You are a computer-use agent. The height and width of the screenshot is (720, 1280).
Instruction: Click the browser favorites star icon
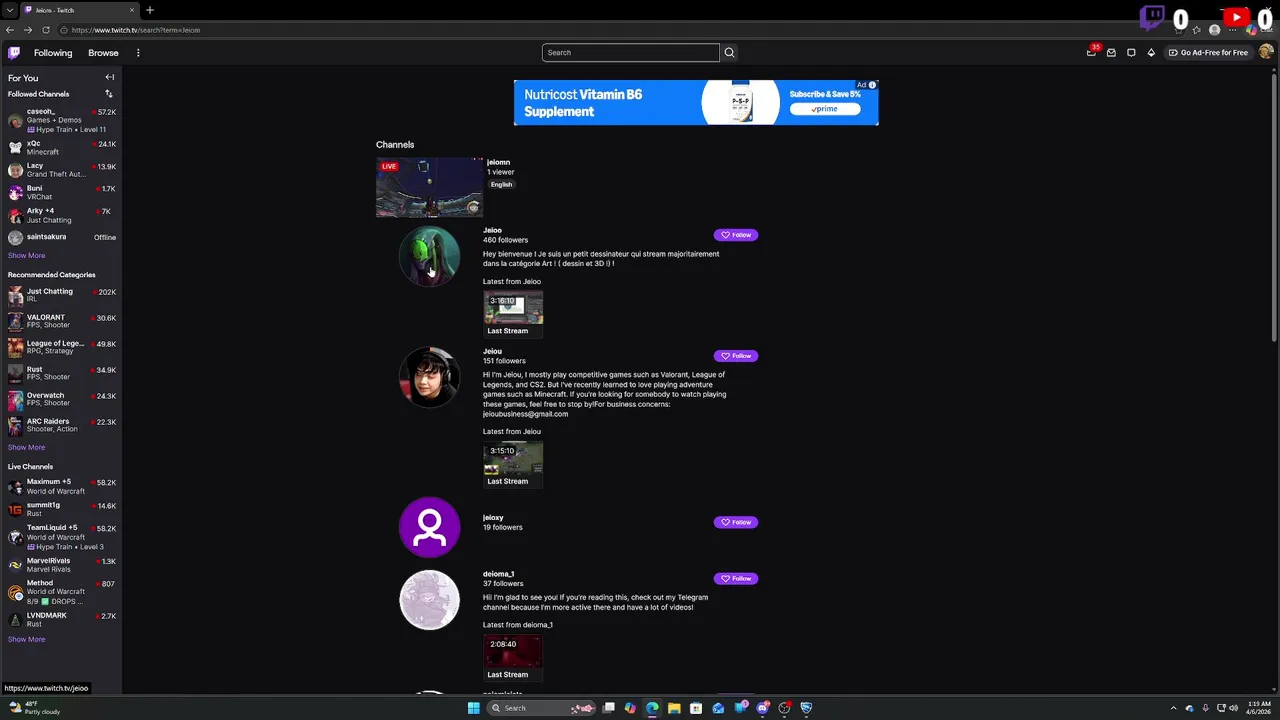pyautogui.click(x=1197, y=30)
